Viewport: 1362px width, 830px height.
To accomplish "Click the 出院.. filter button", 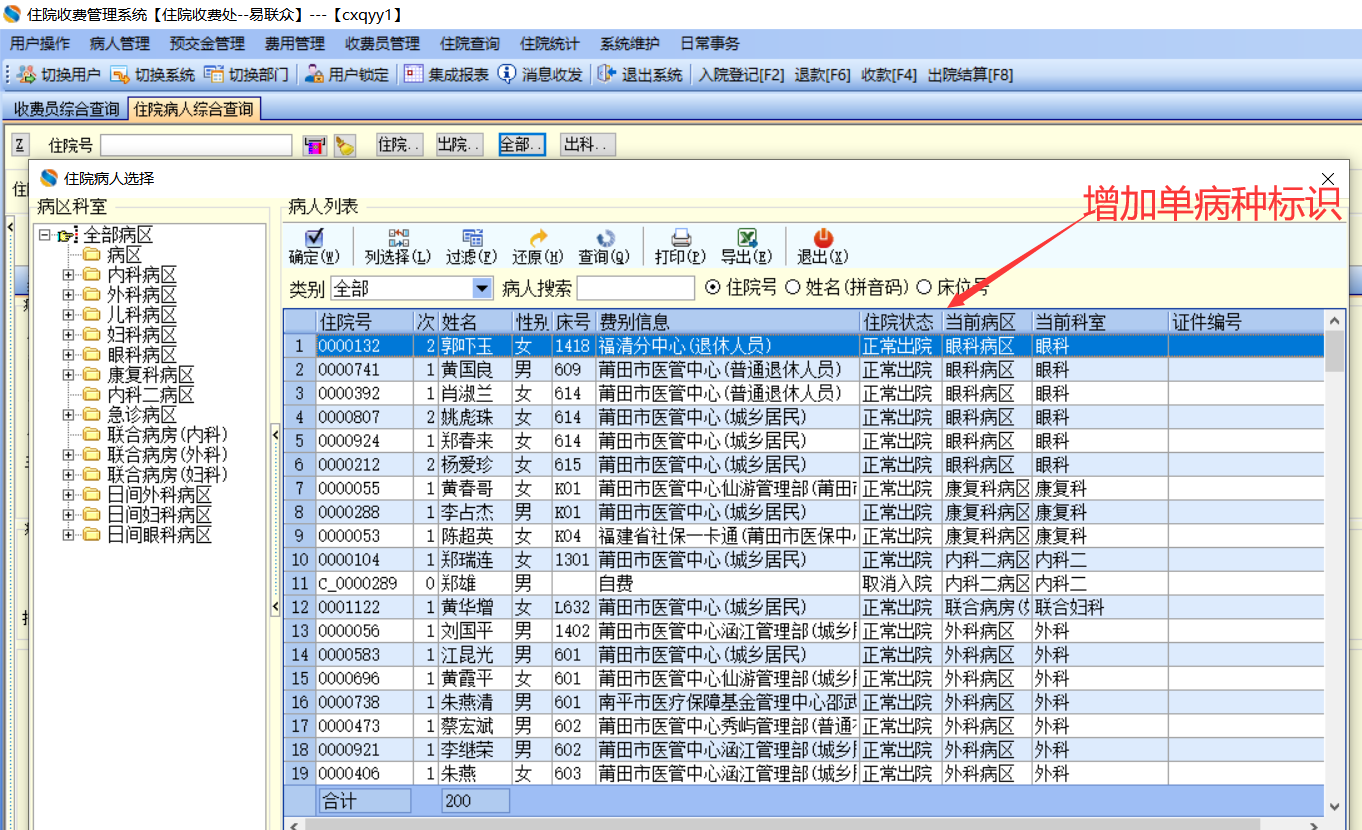I will pos(460,145).
